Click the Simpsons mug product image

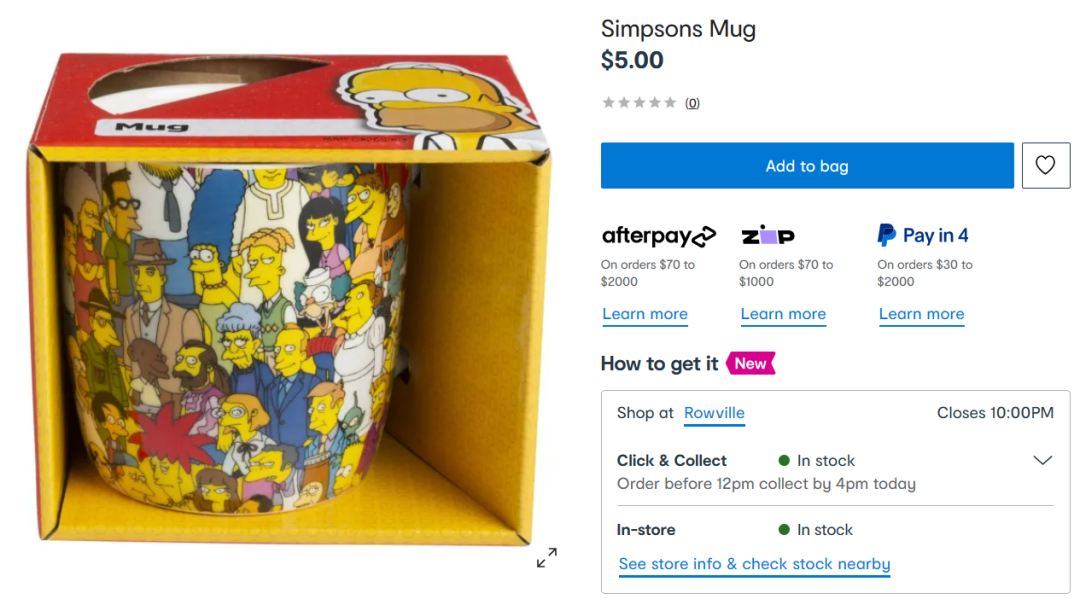(x=289, y=300)
